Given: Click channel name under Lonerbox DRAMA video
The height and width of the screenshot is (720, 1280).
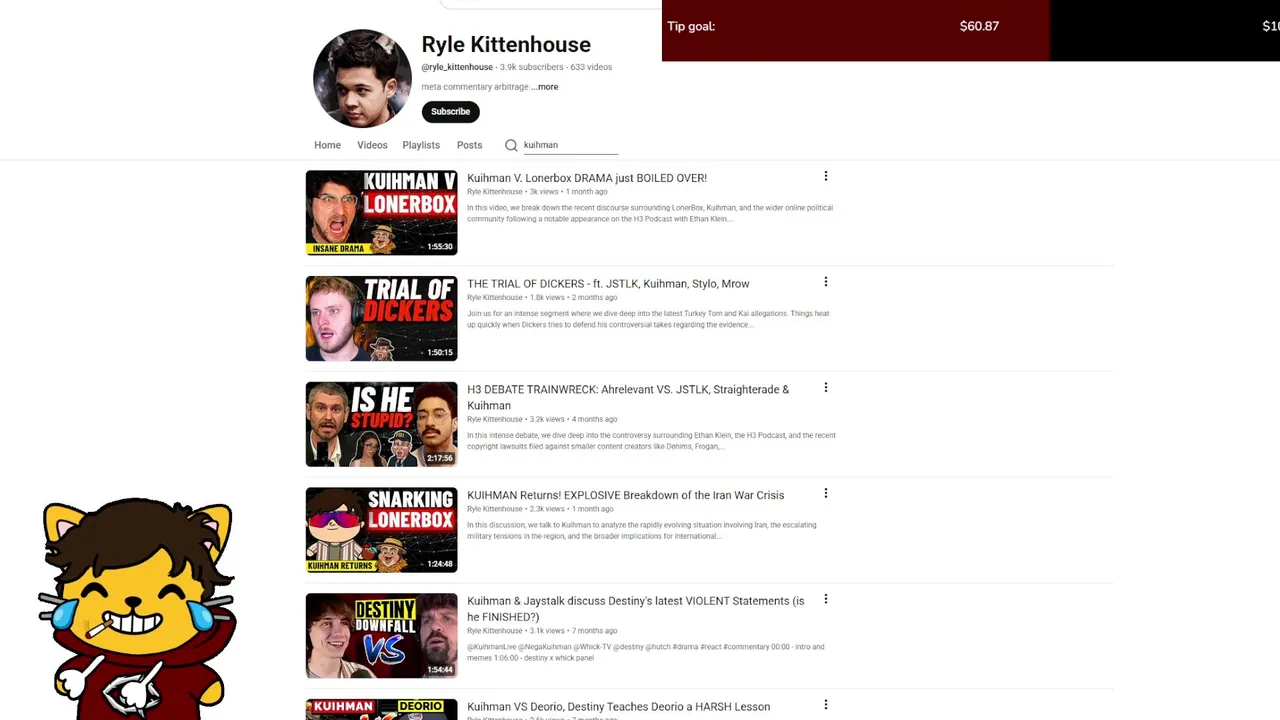Looking at the screenshot, I should click(495, 192).
